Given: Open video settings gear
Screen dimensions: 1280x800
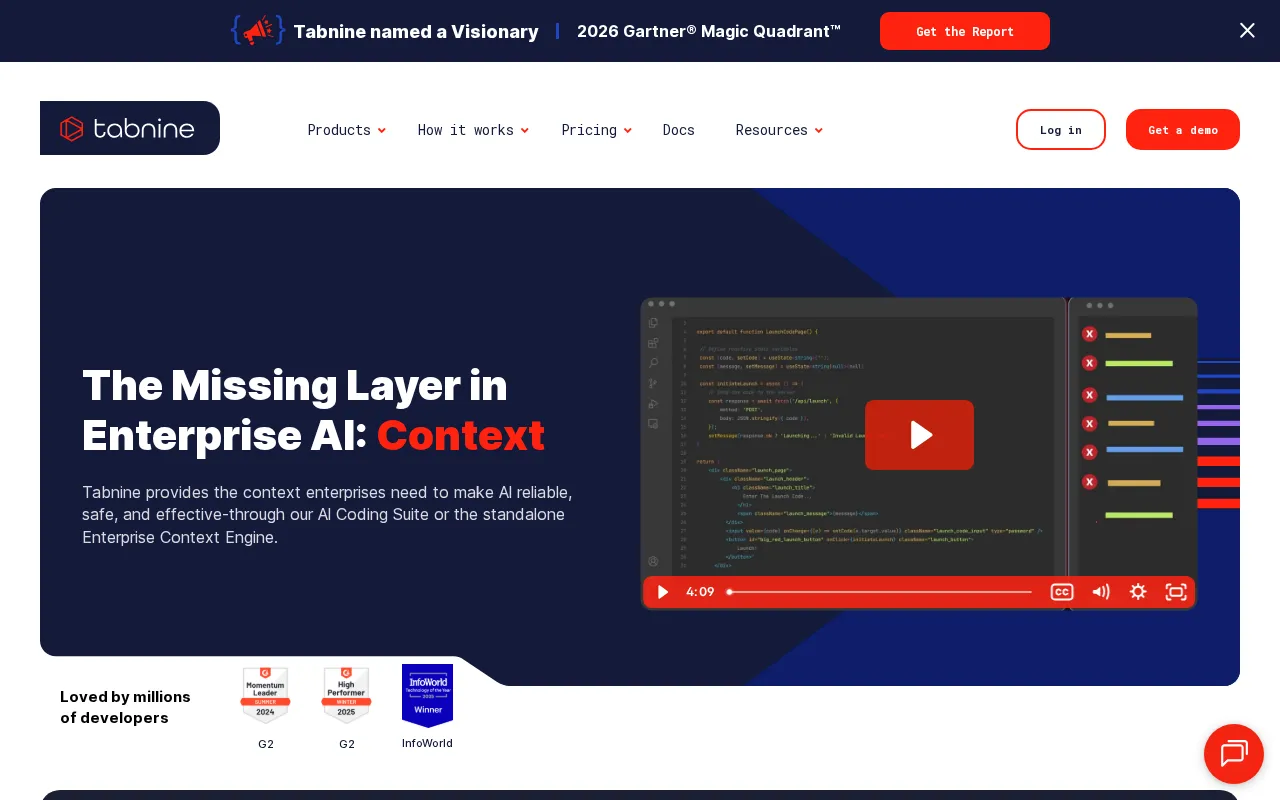Looking at the screenshot, I should click(x=1138, y=592).
